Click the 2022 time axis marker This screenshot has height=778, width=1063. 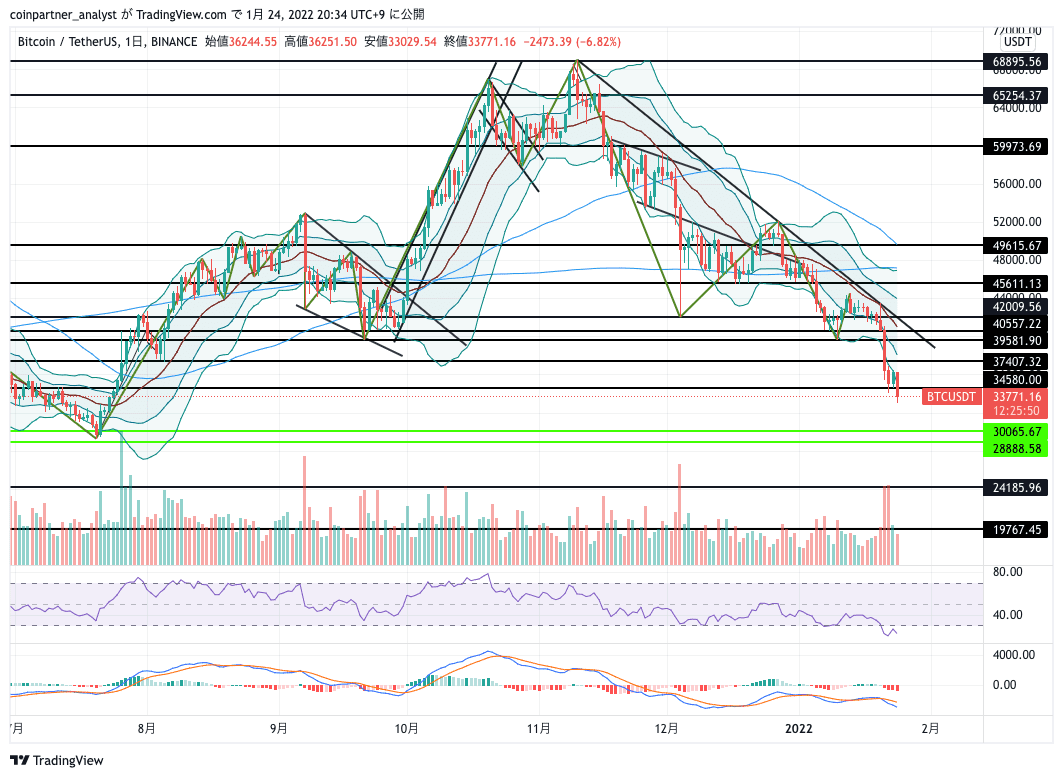pos(798,729)
